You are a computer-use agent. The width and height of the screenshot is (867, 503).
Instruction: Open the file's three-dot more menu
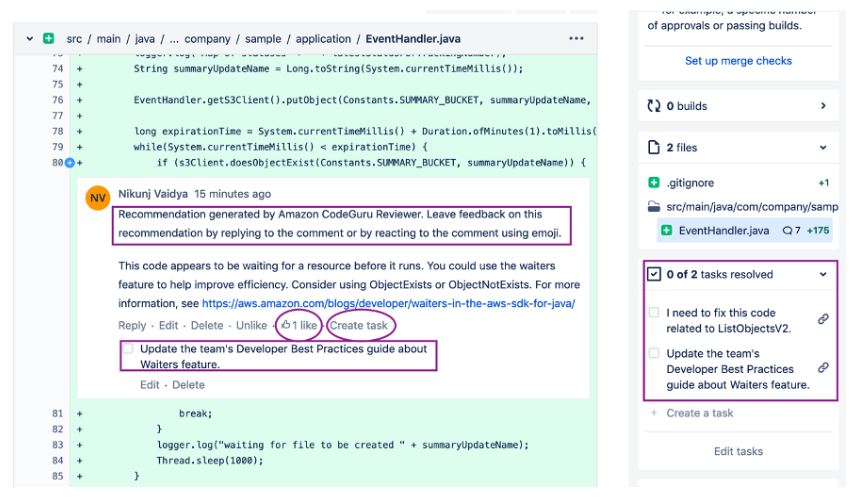click(575, 38)
